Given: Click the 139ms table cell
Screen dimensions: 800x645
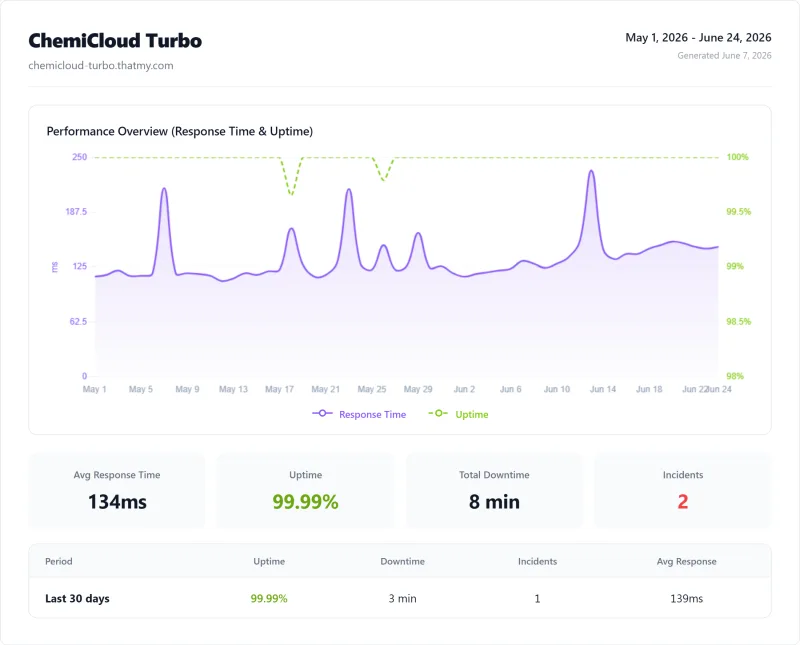Looking at the screenshot, I should [x=686, y=599].
